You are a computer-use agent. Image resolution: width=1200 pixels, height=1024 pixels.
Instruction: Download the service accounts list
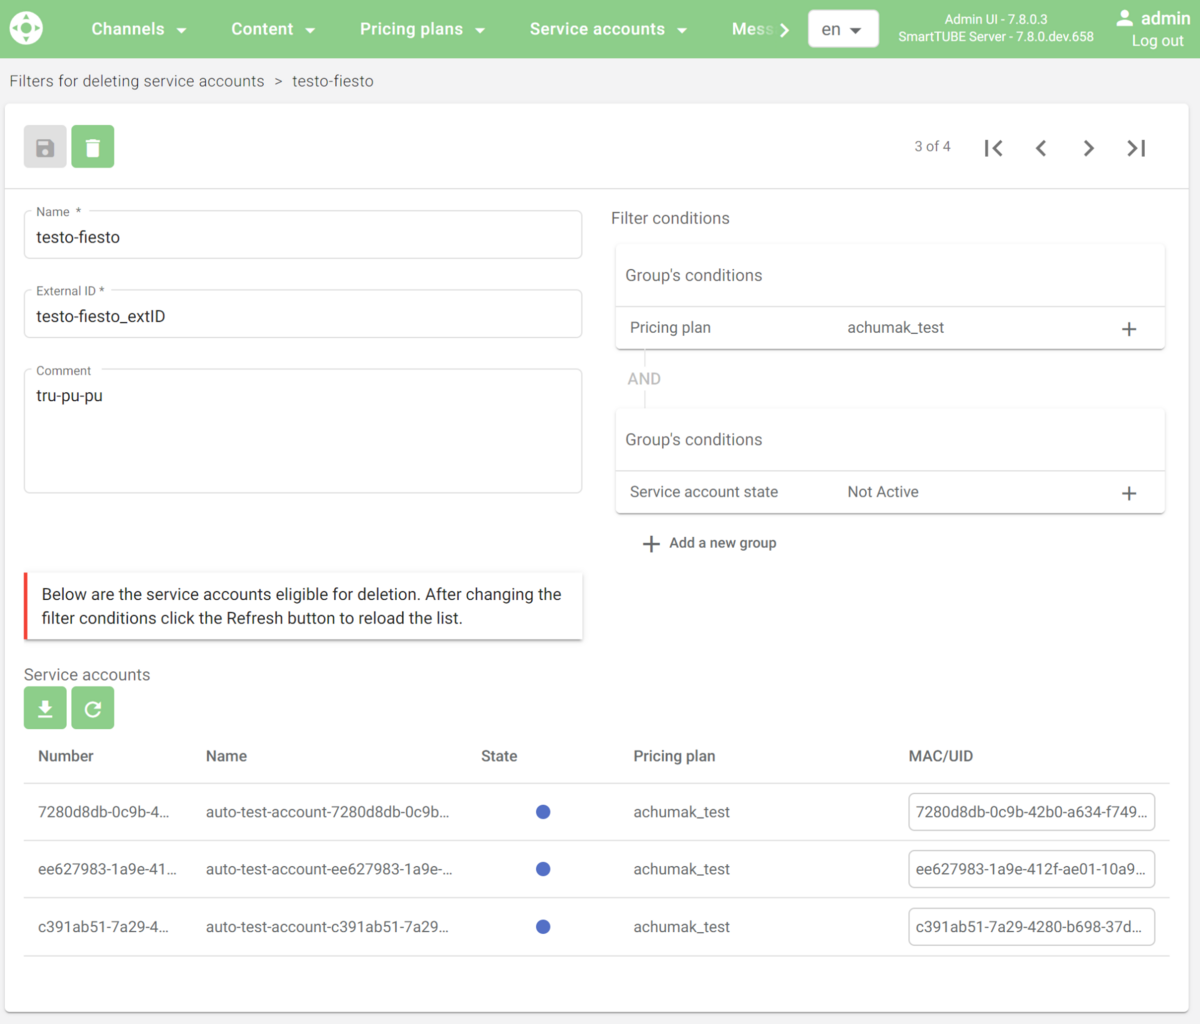(x=45, y=708)
